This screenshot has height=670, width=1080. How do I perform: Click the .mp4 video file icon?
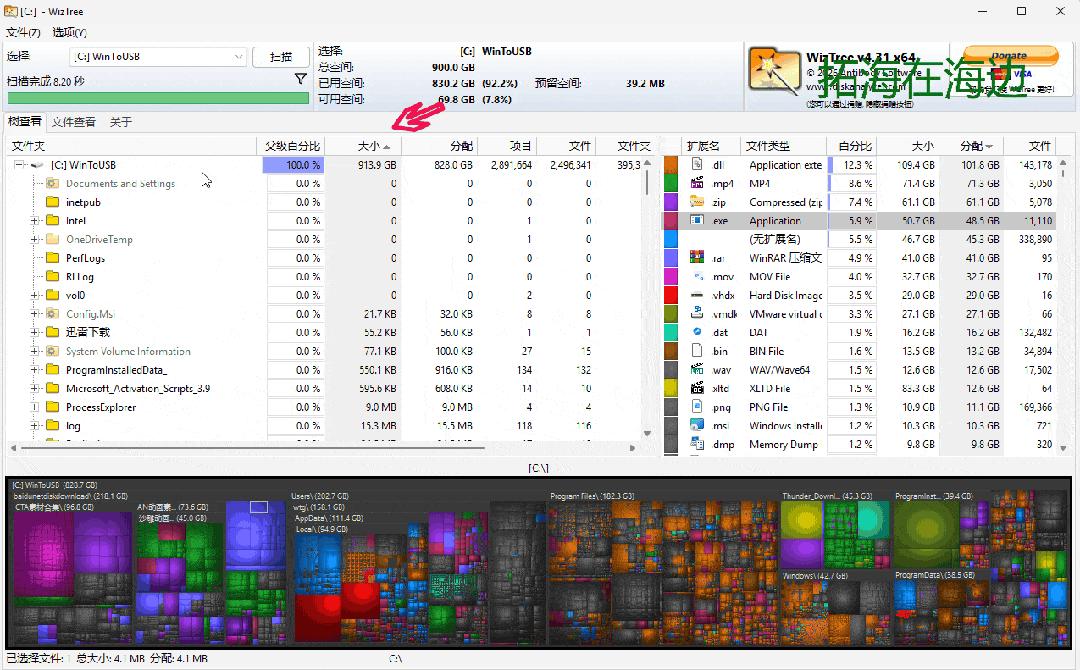(x=697, y=182)
